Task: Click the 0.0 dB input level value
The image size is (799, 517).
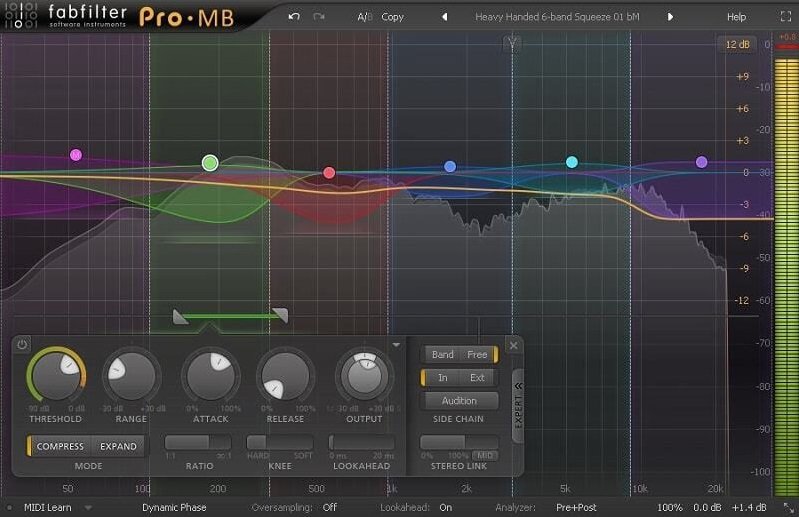Action: click(x=708, y=508)
